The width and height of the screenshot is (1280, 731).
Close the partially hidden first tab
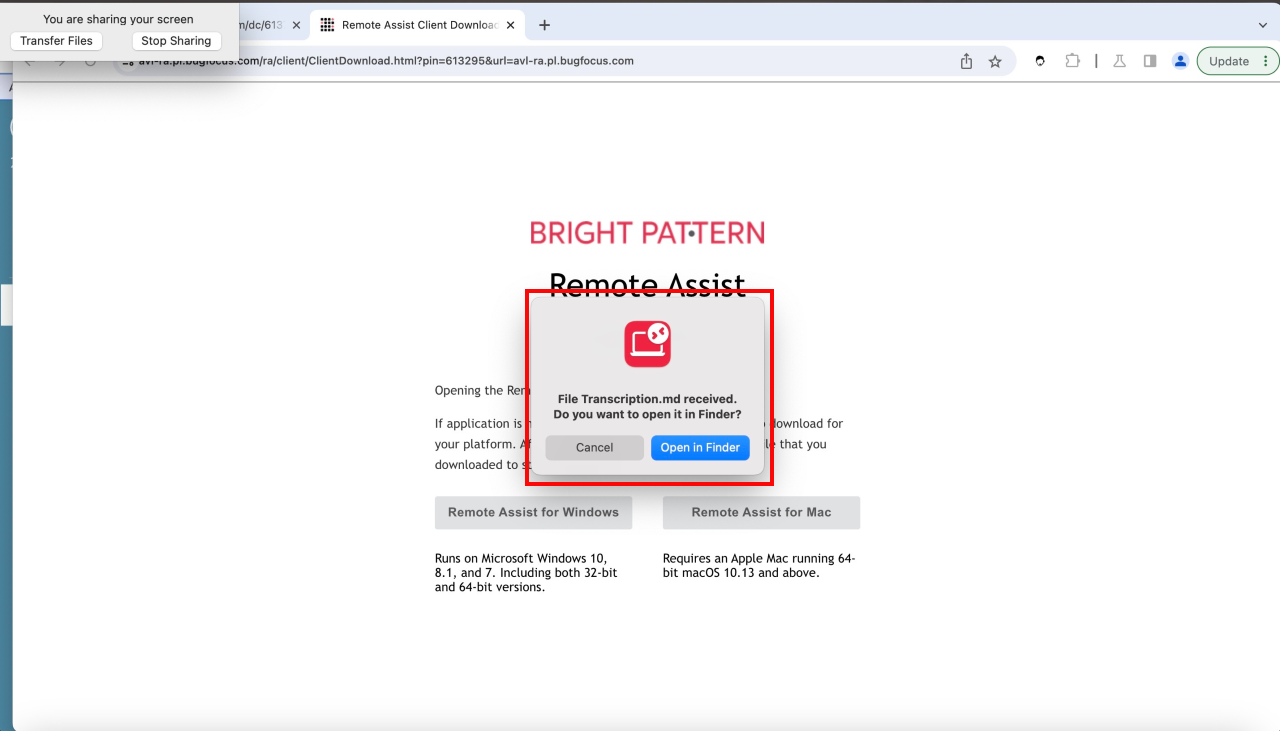(x=296, y=25)
